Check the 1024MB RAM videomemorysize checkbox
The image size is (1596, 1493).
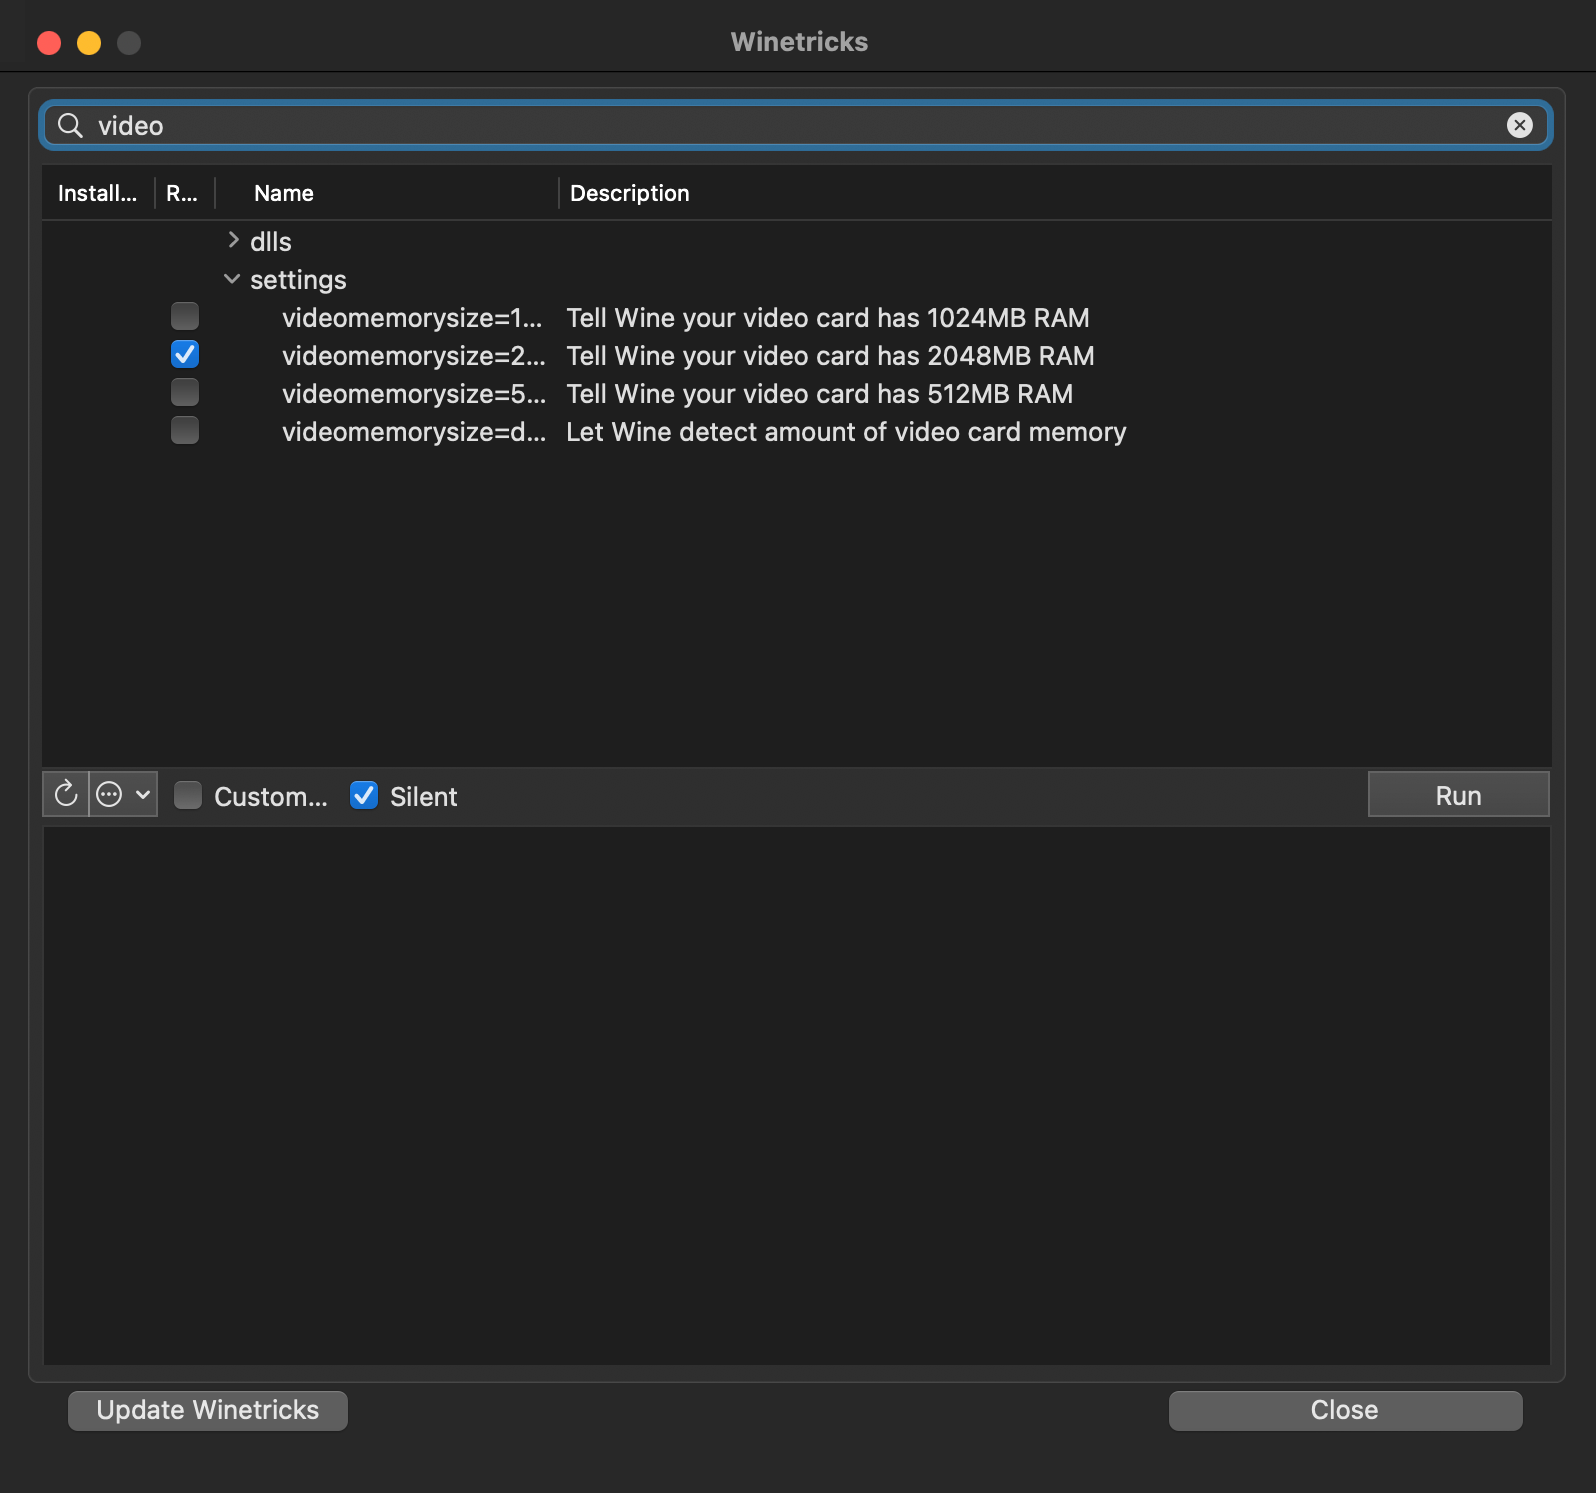tap(185, 316)
